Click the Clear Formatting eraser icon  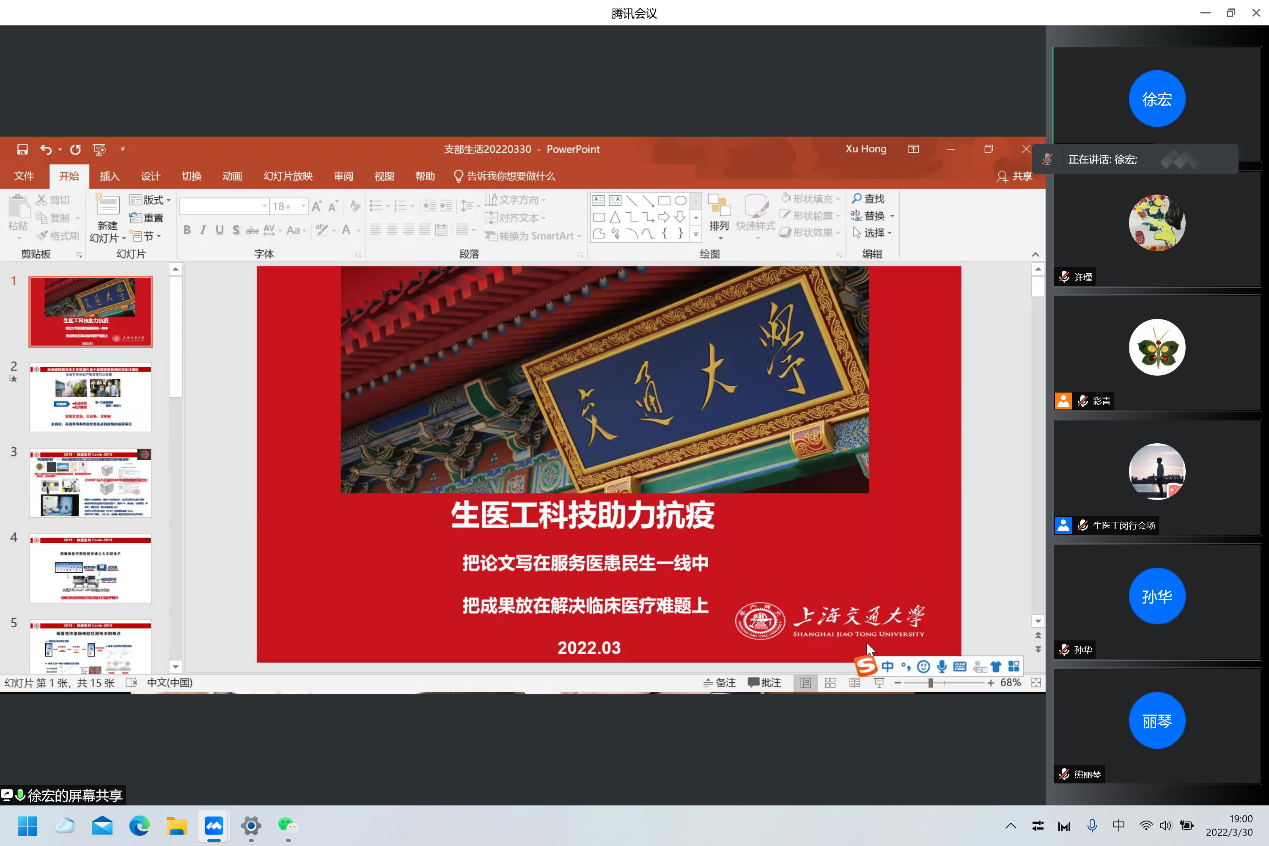point(355,206)
